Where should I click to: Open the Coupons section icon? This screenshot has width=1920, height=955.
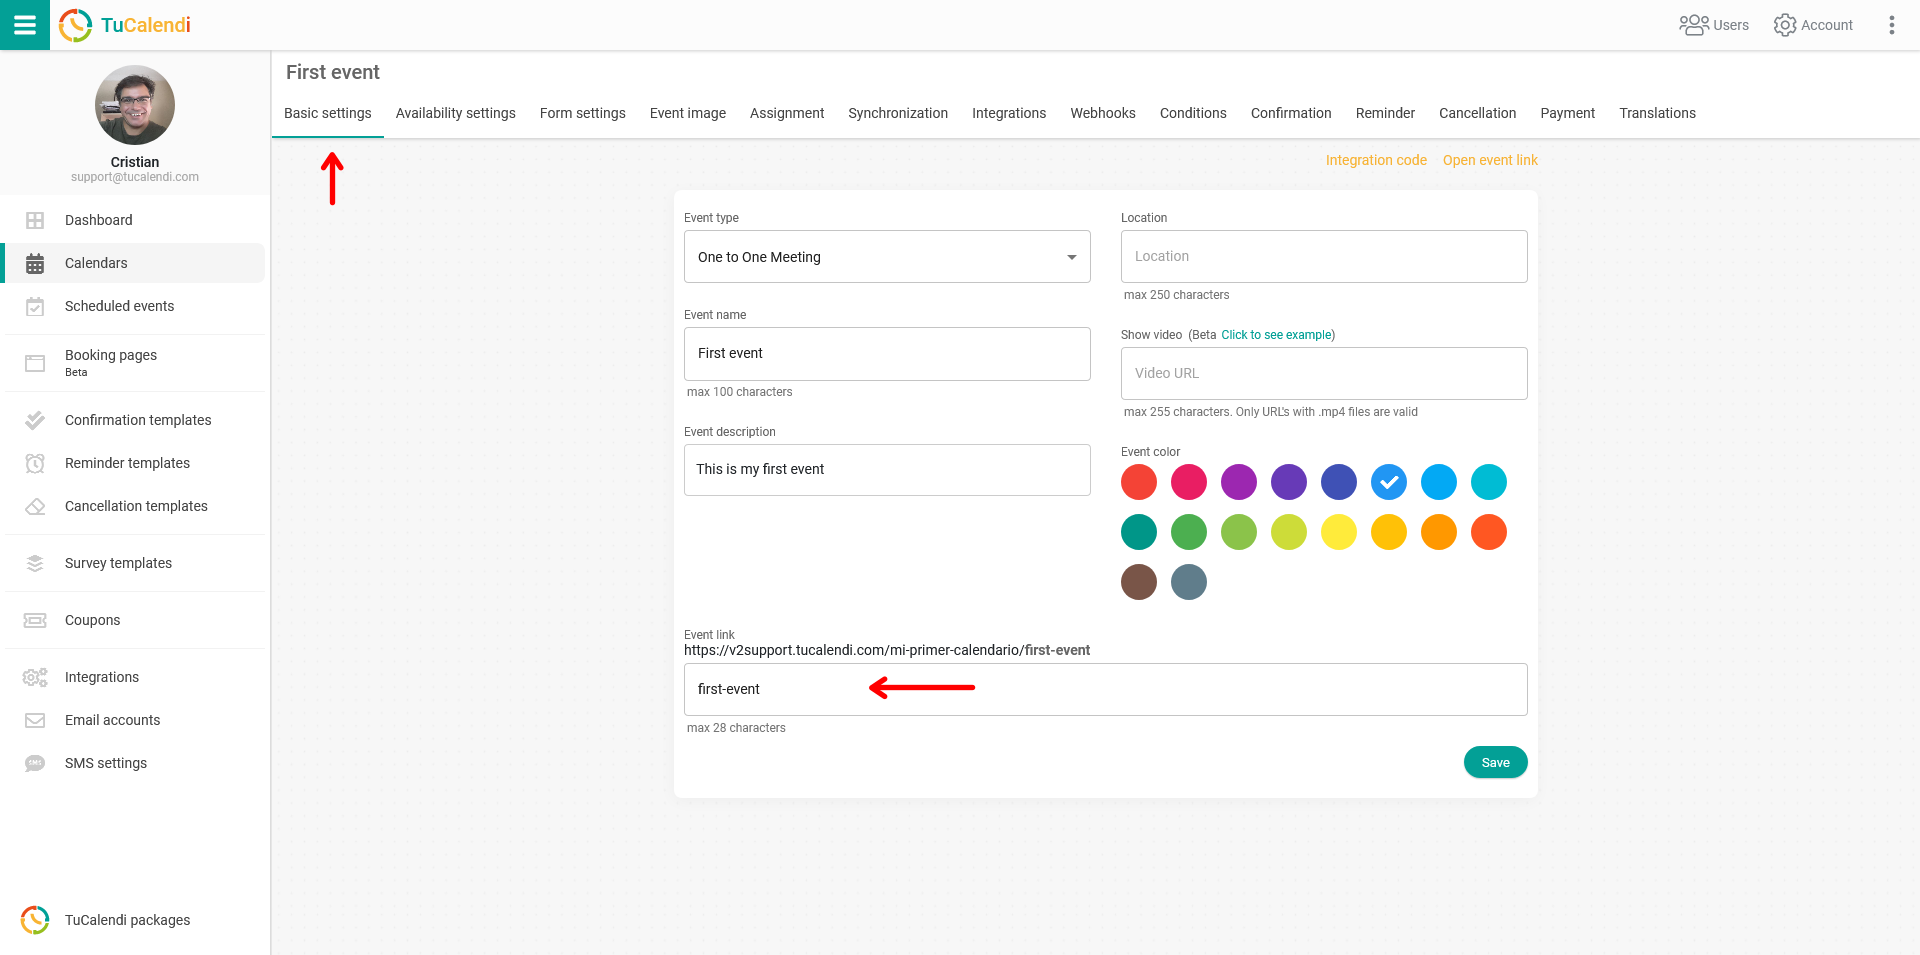(x=35, y=620)
